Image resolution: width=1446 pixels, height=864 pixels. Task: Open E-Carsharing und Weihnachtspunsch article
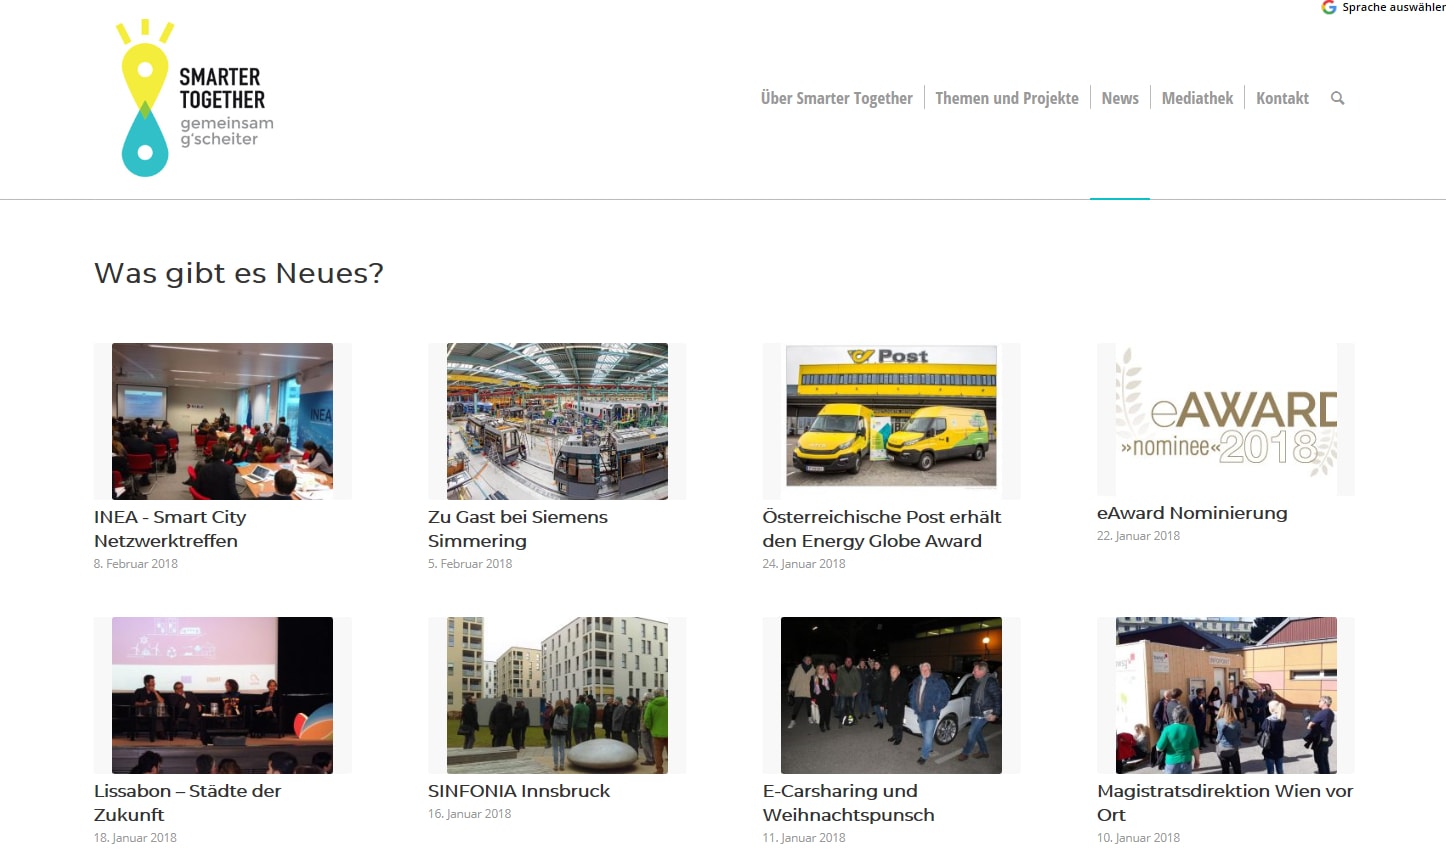click(849, 803)
